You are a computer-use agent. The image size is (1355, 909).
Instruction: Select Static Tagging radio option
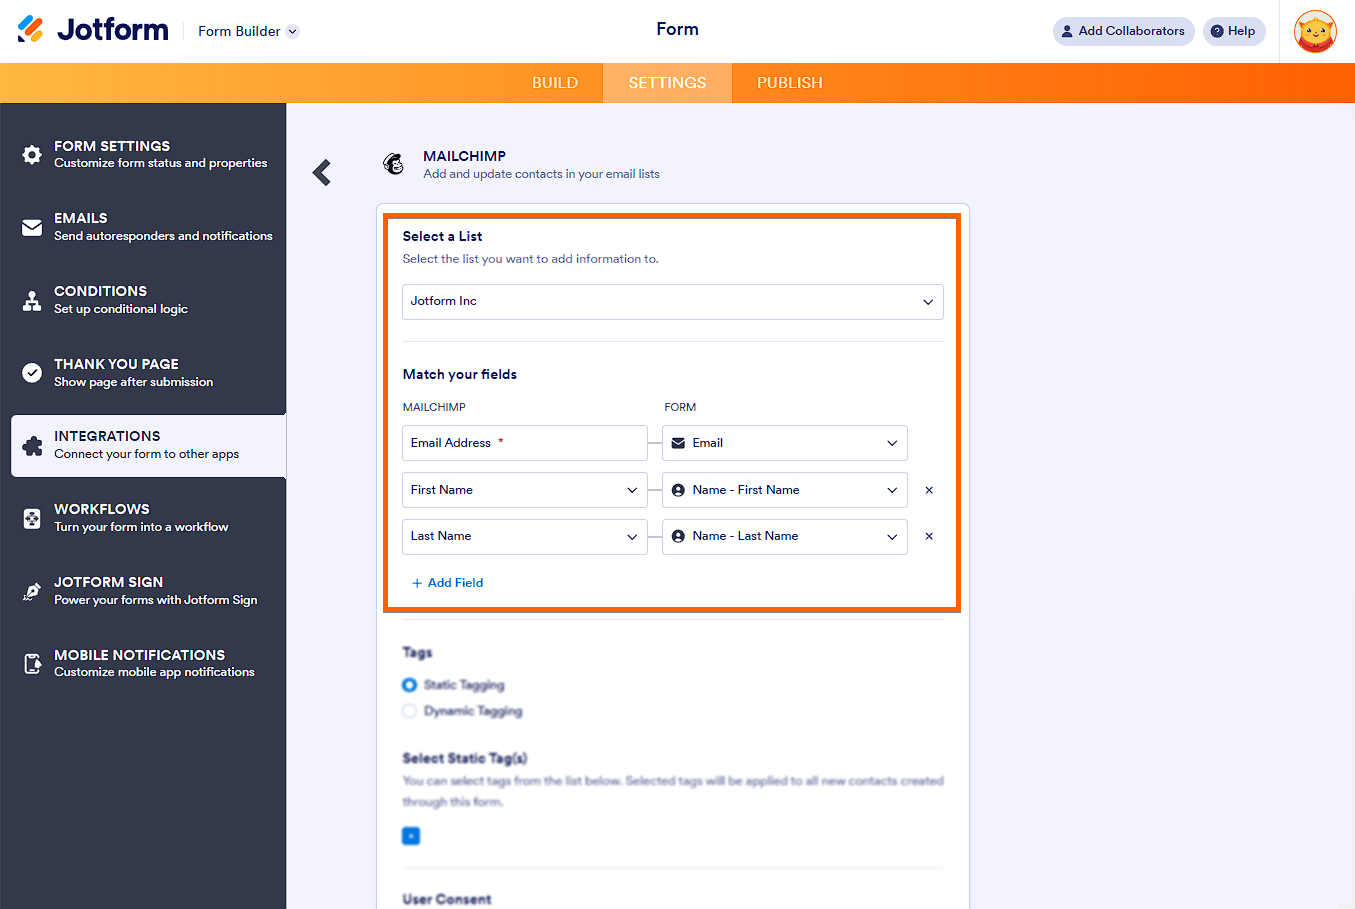coord(410,685)
